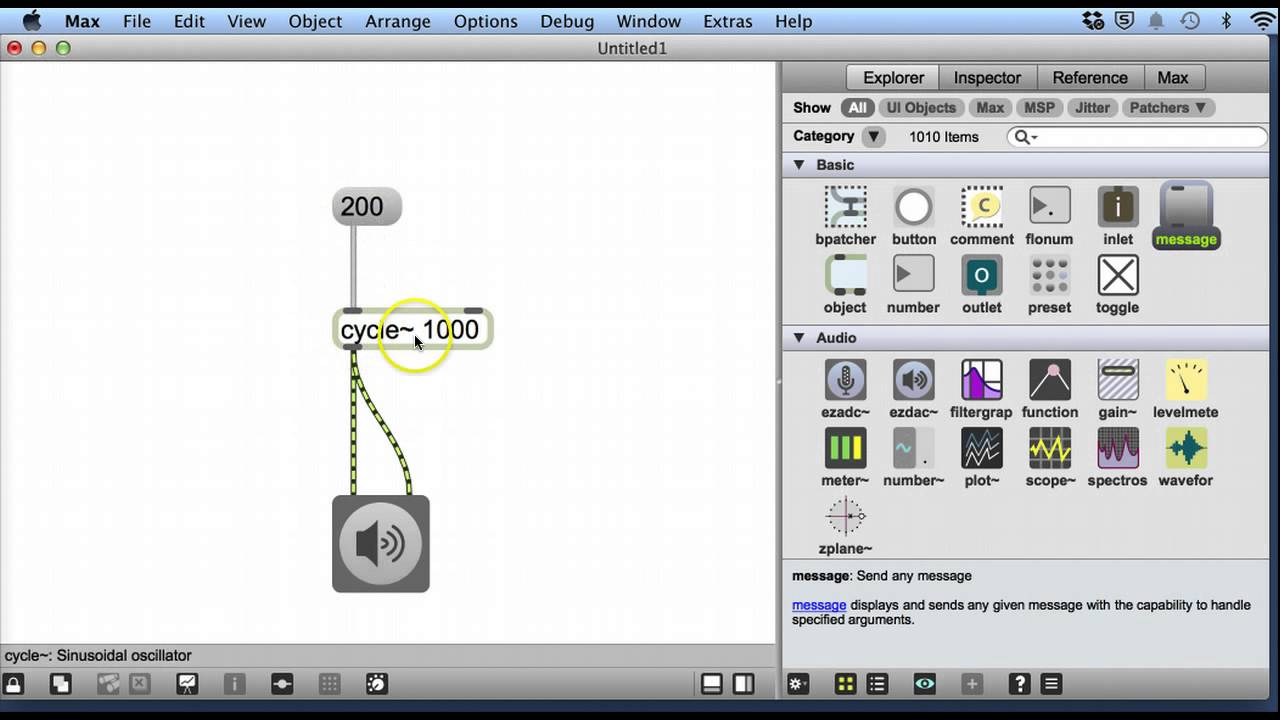This screenshot has height=720, width=1280.
Task: Pick the function object icon
Action: click(x=1049, y=380)
